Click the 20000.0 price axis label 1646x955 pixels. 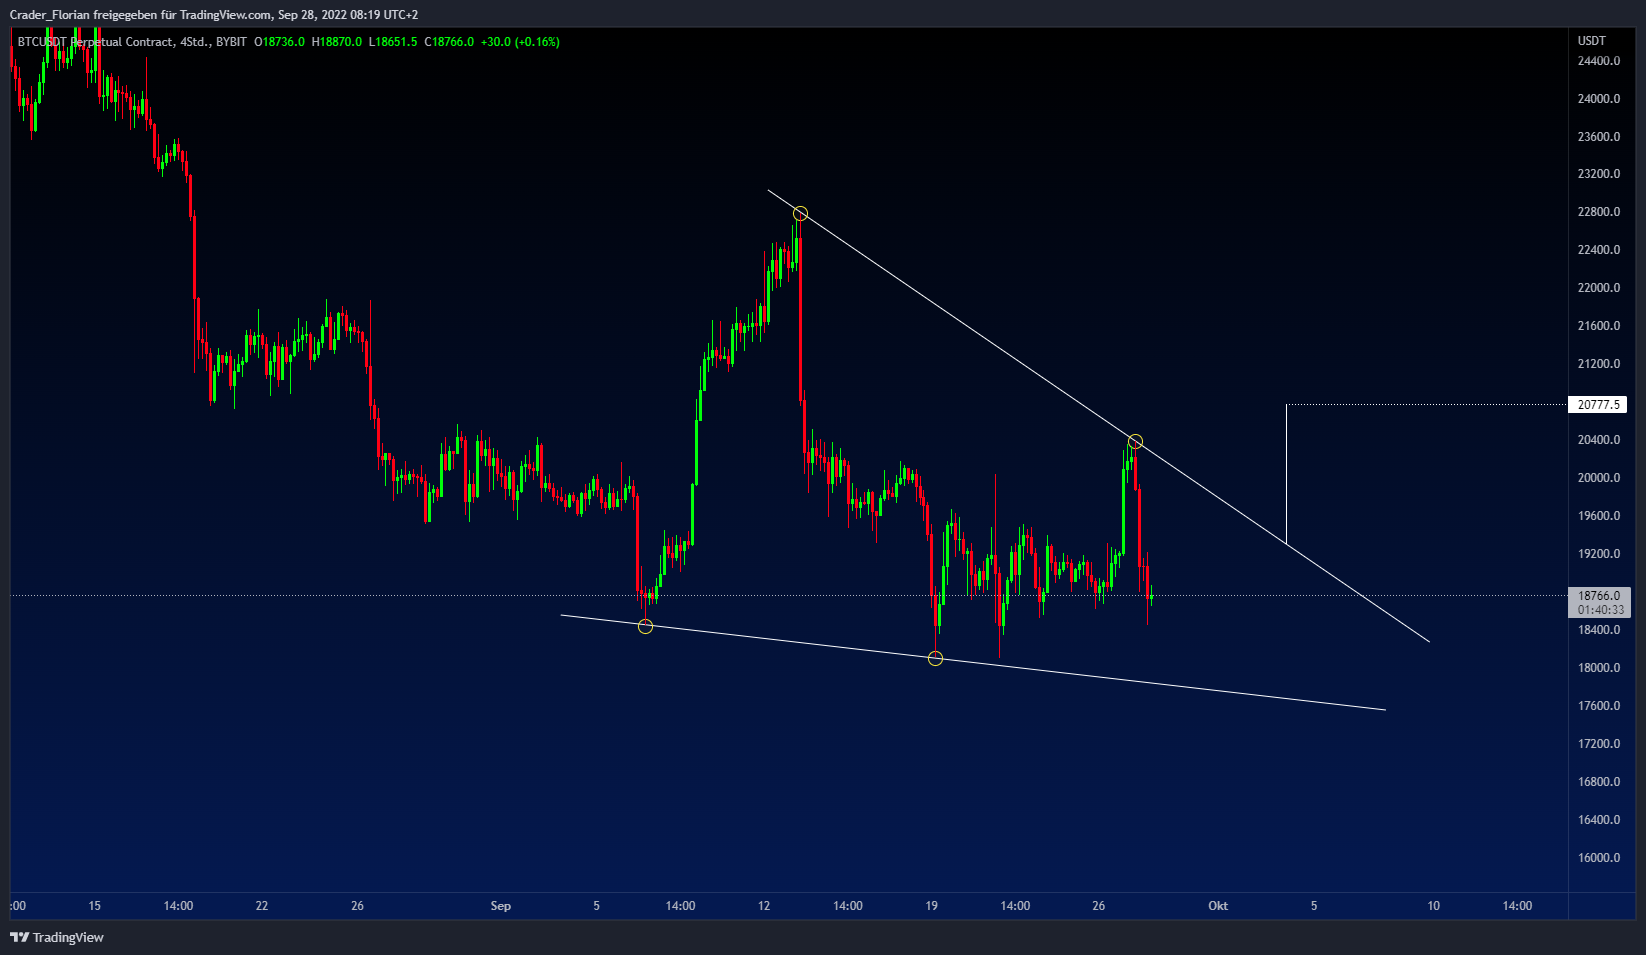tap(1599, 478)
